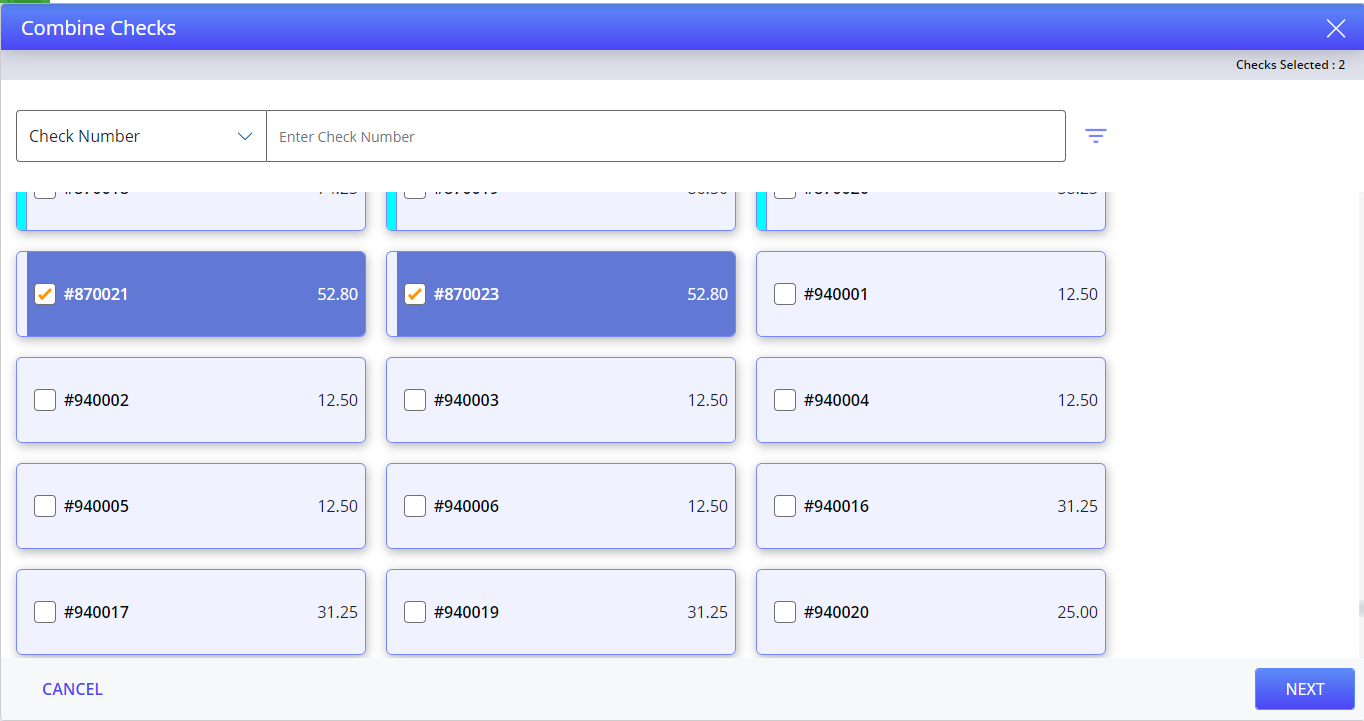Select check card #940020 for 25.00
1364x721 pixels.
point(931,612)
